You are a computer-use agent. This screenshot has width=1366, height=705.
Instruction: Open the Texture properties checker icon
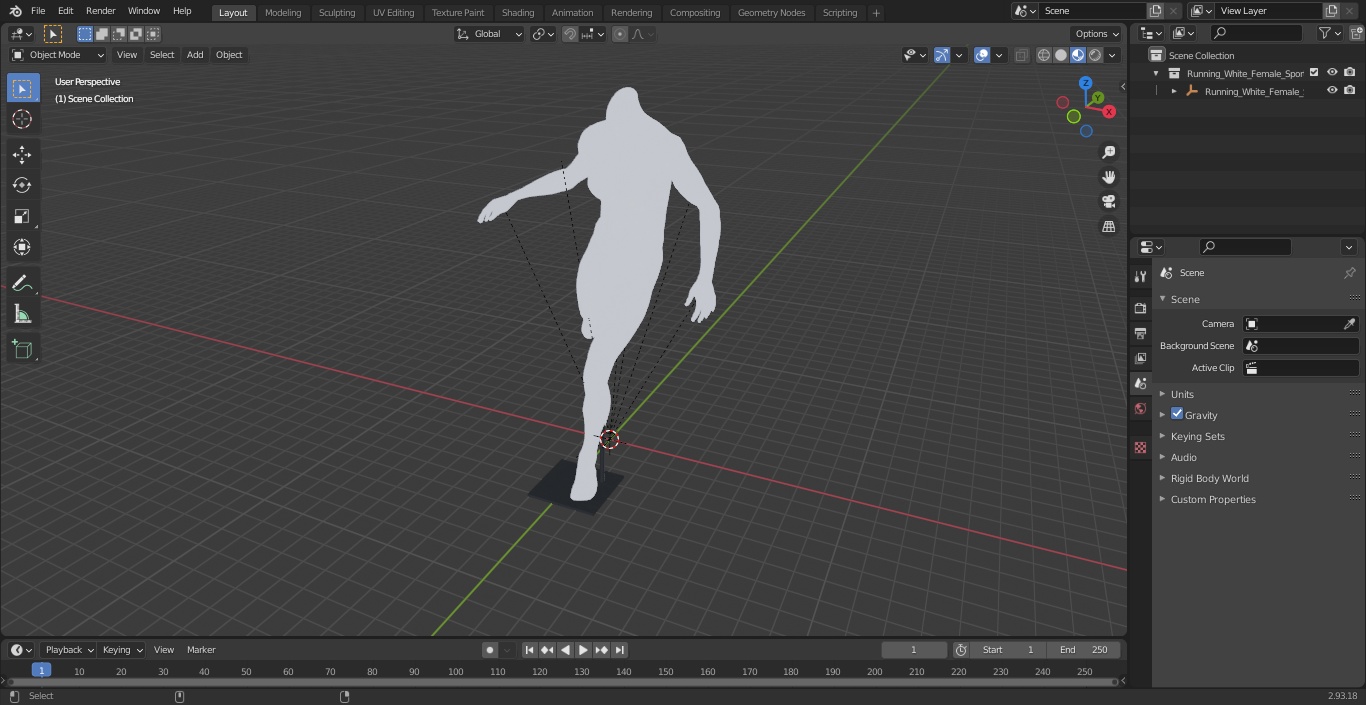(x=1140, y=448)
